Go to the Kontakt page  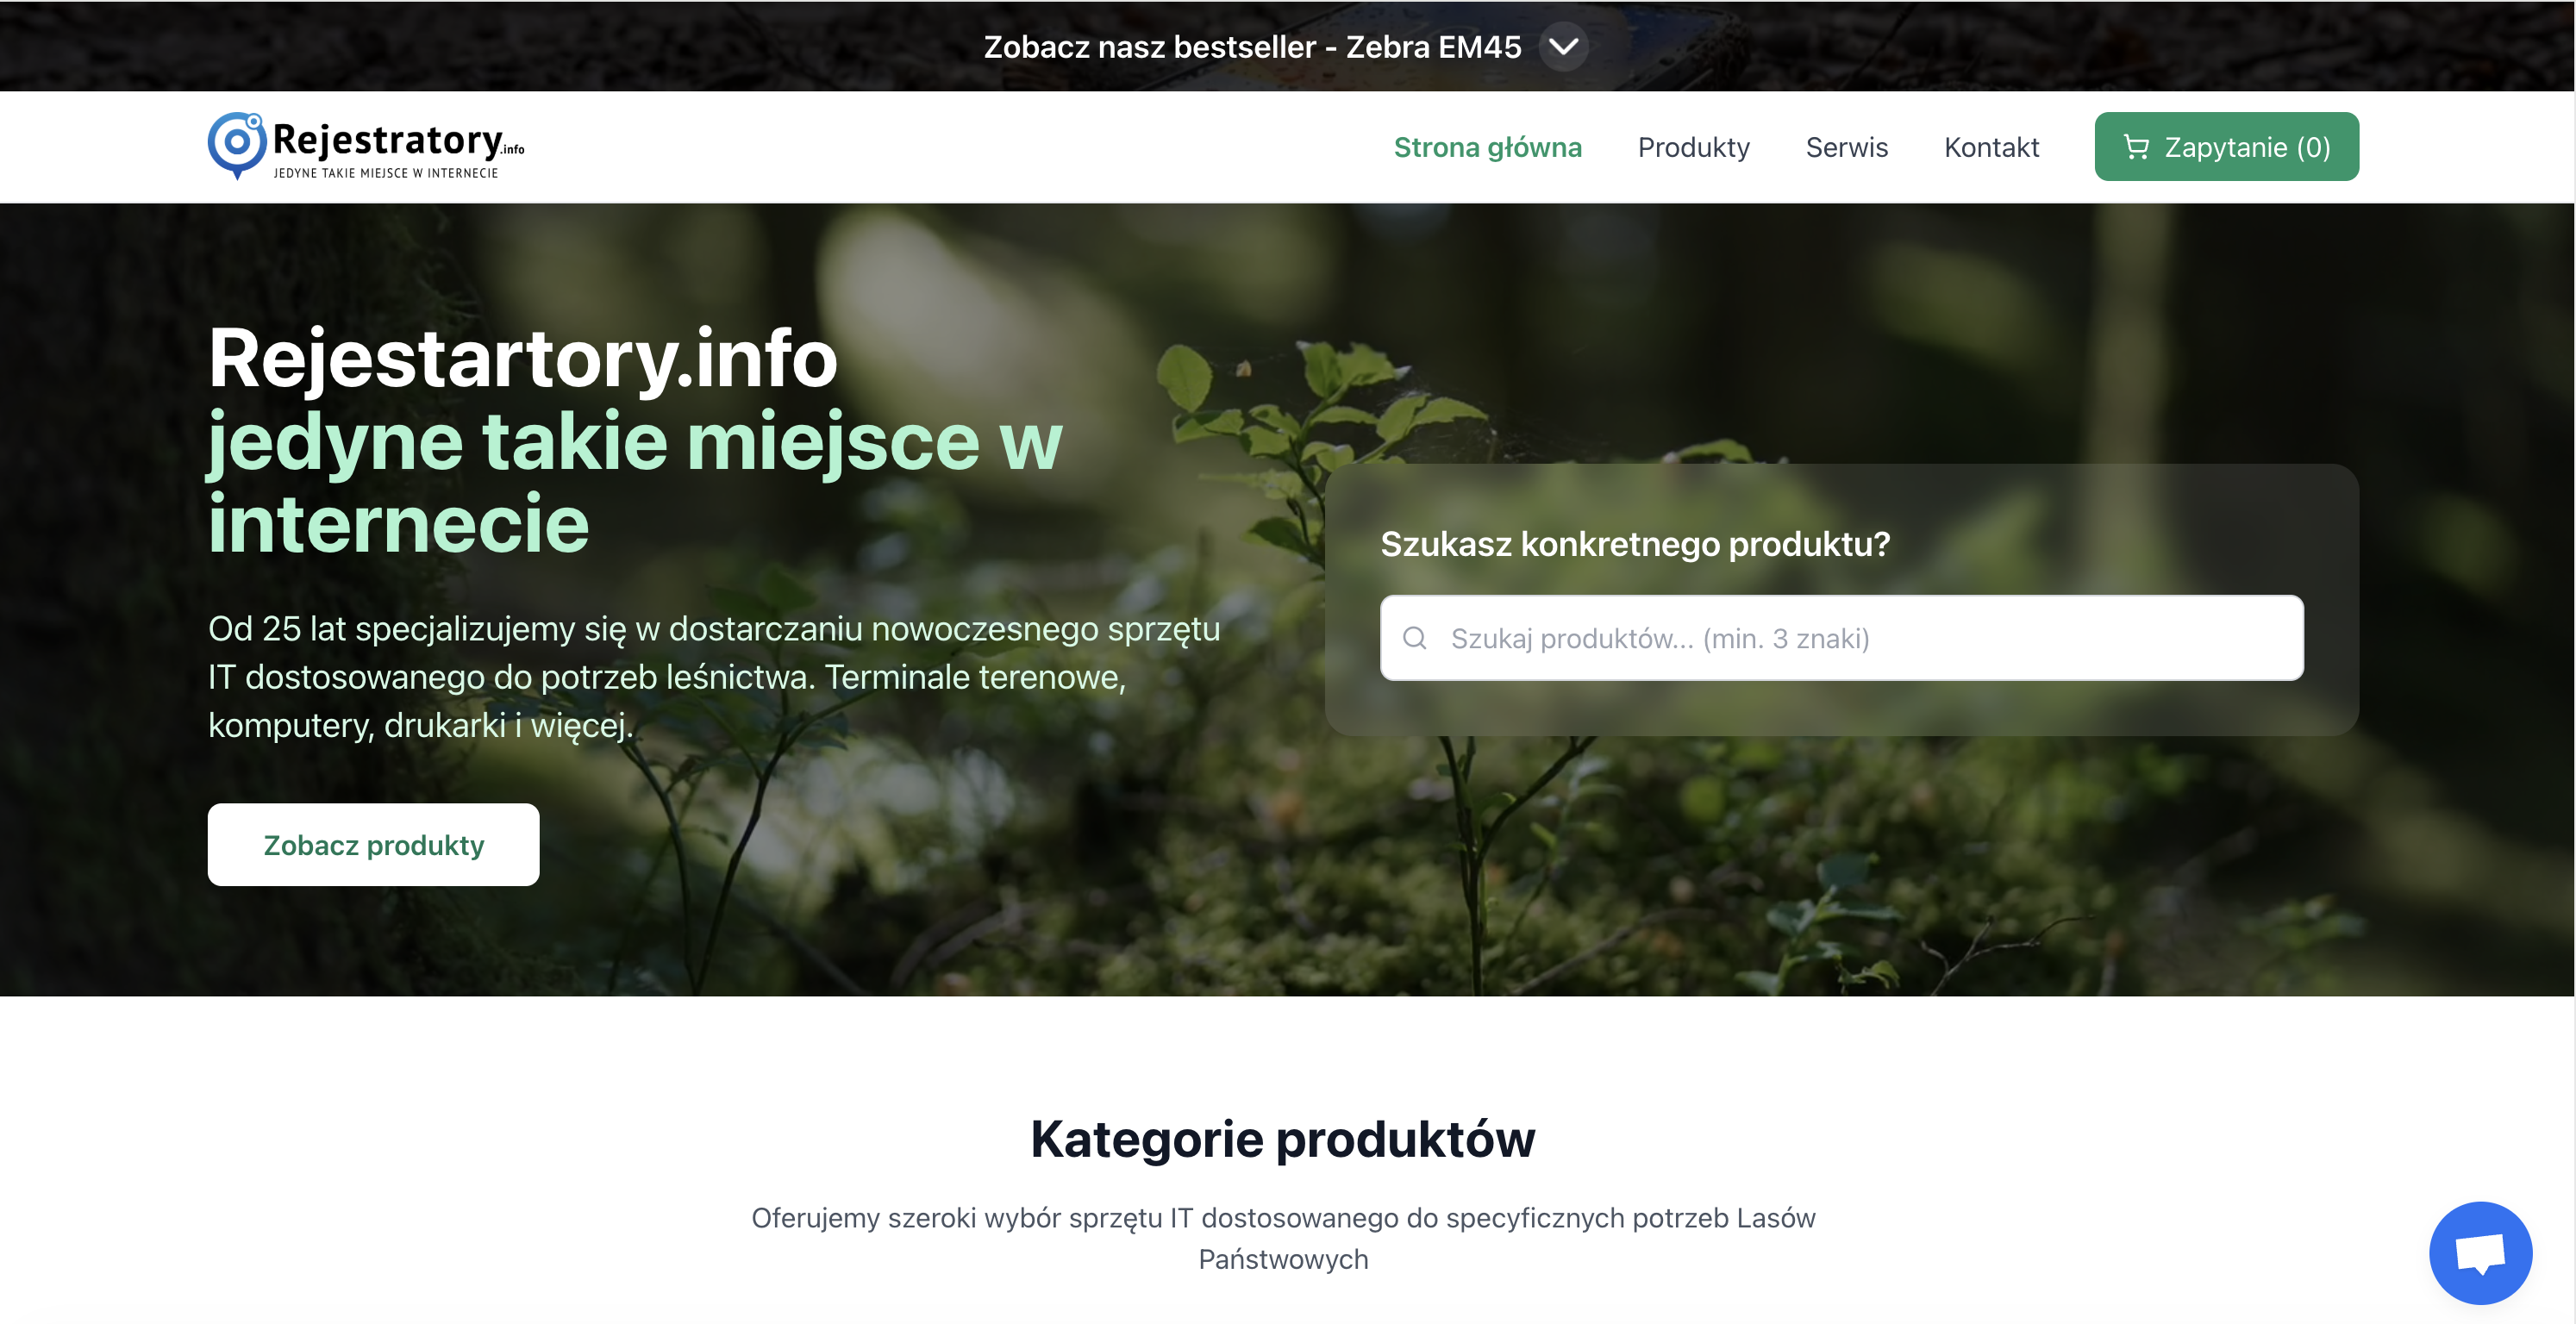(x=1991, y=147)
